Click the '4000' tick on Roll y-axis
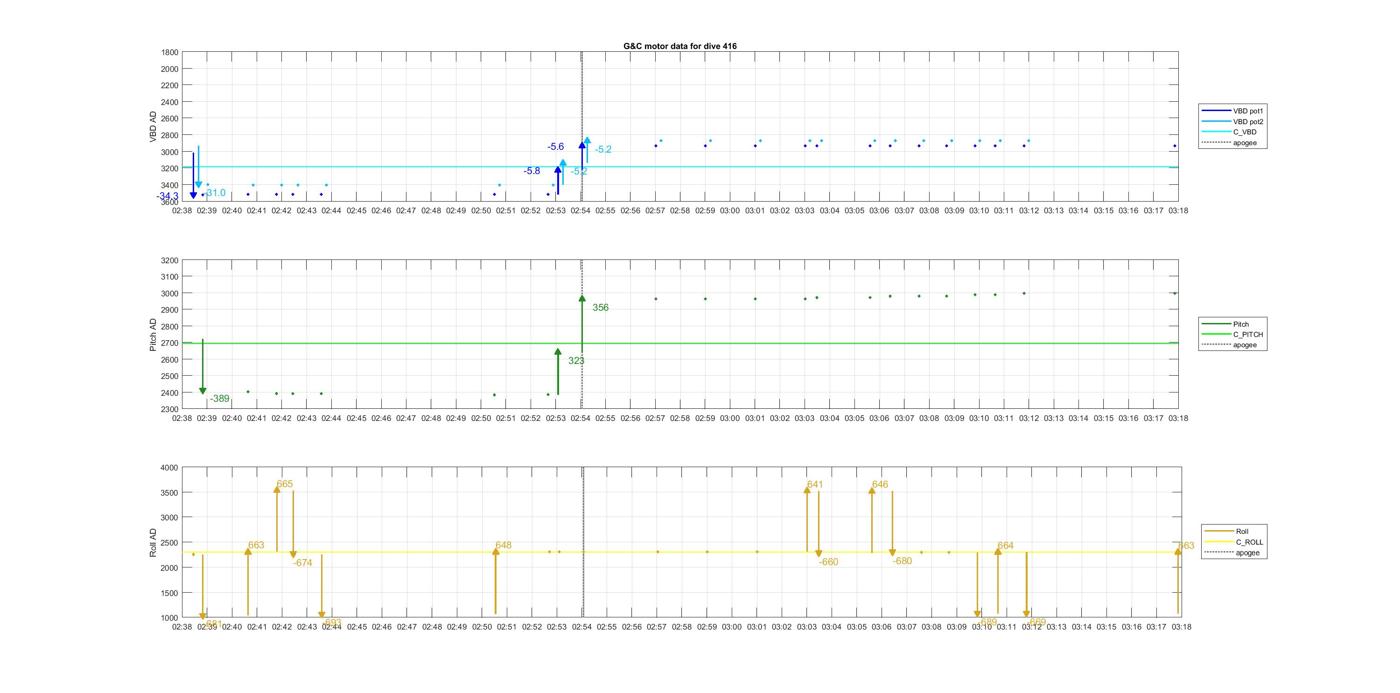Image resolution: width=1400 pixels, height=693 pixels. coord(170,468)
